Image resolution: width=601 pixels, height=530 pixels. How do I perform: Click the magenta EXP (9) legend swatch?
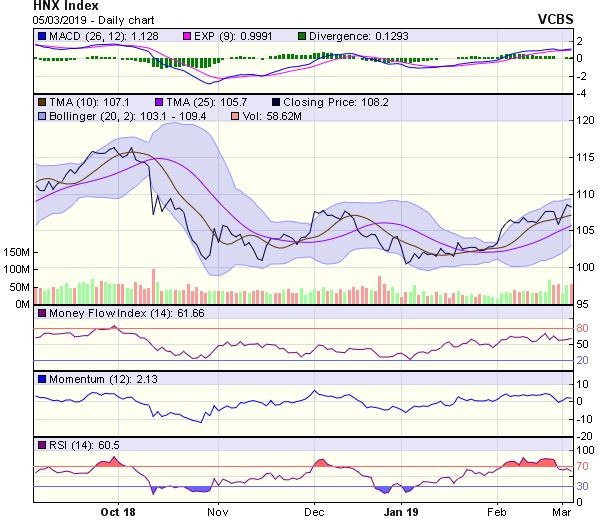coord(186,39)
